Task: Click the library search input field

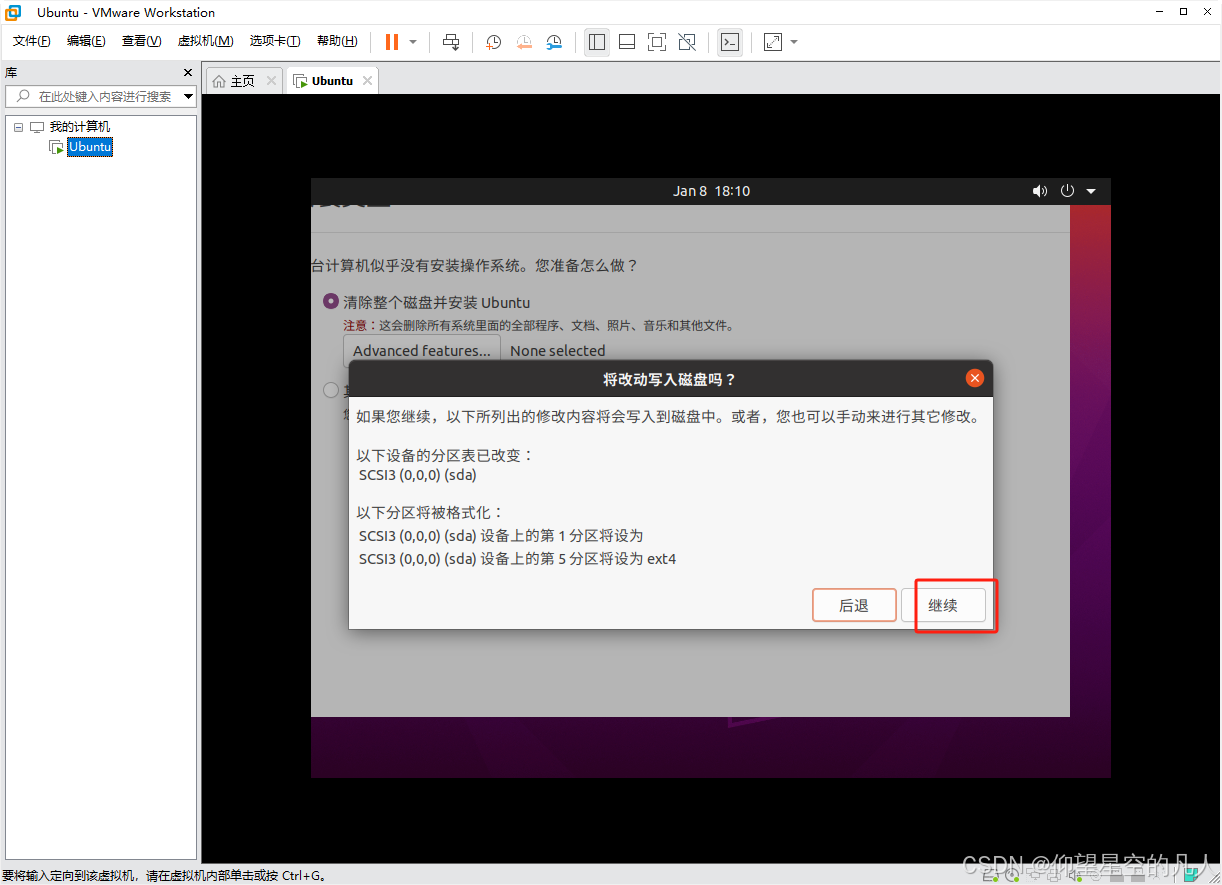Action: click(x=102, y=96)
